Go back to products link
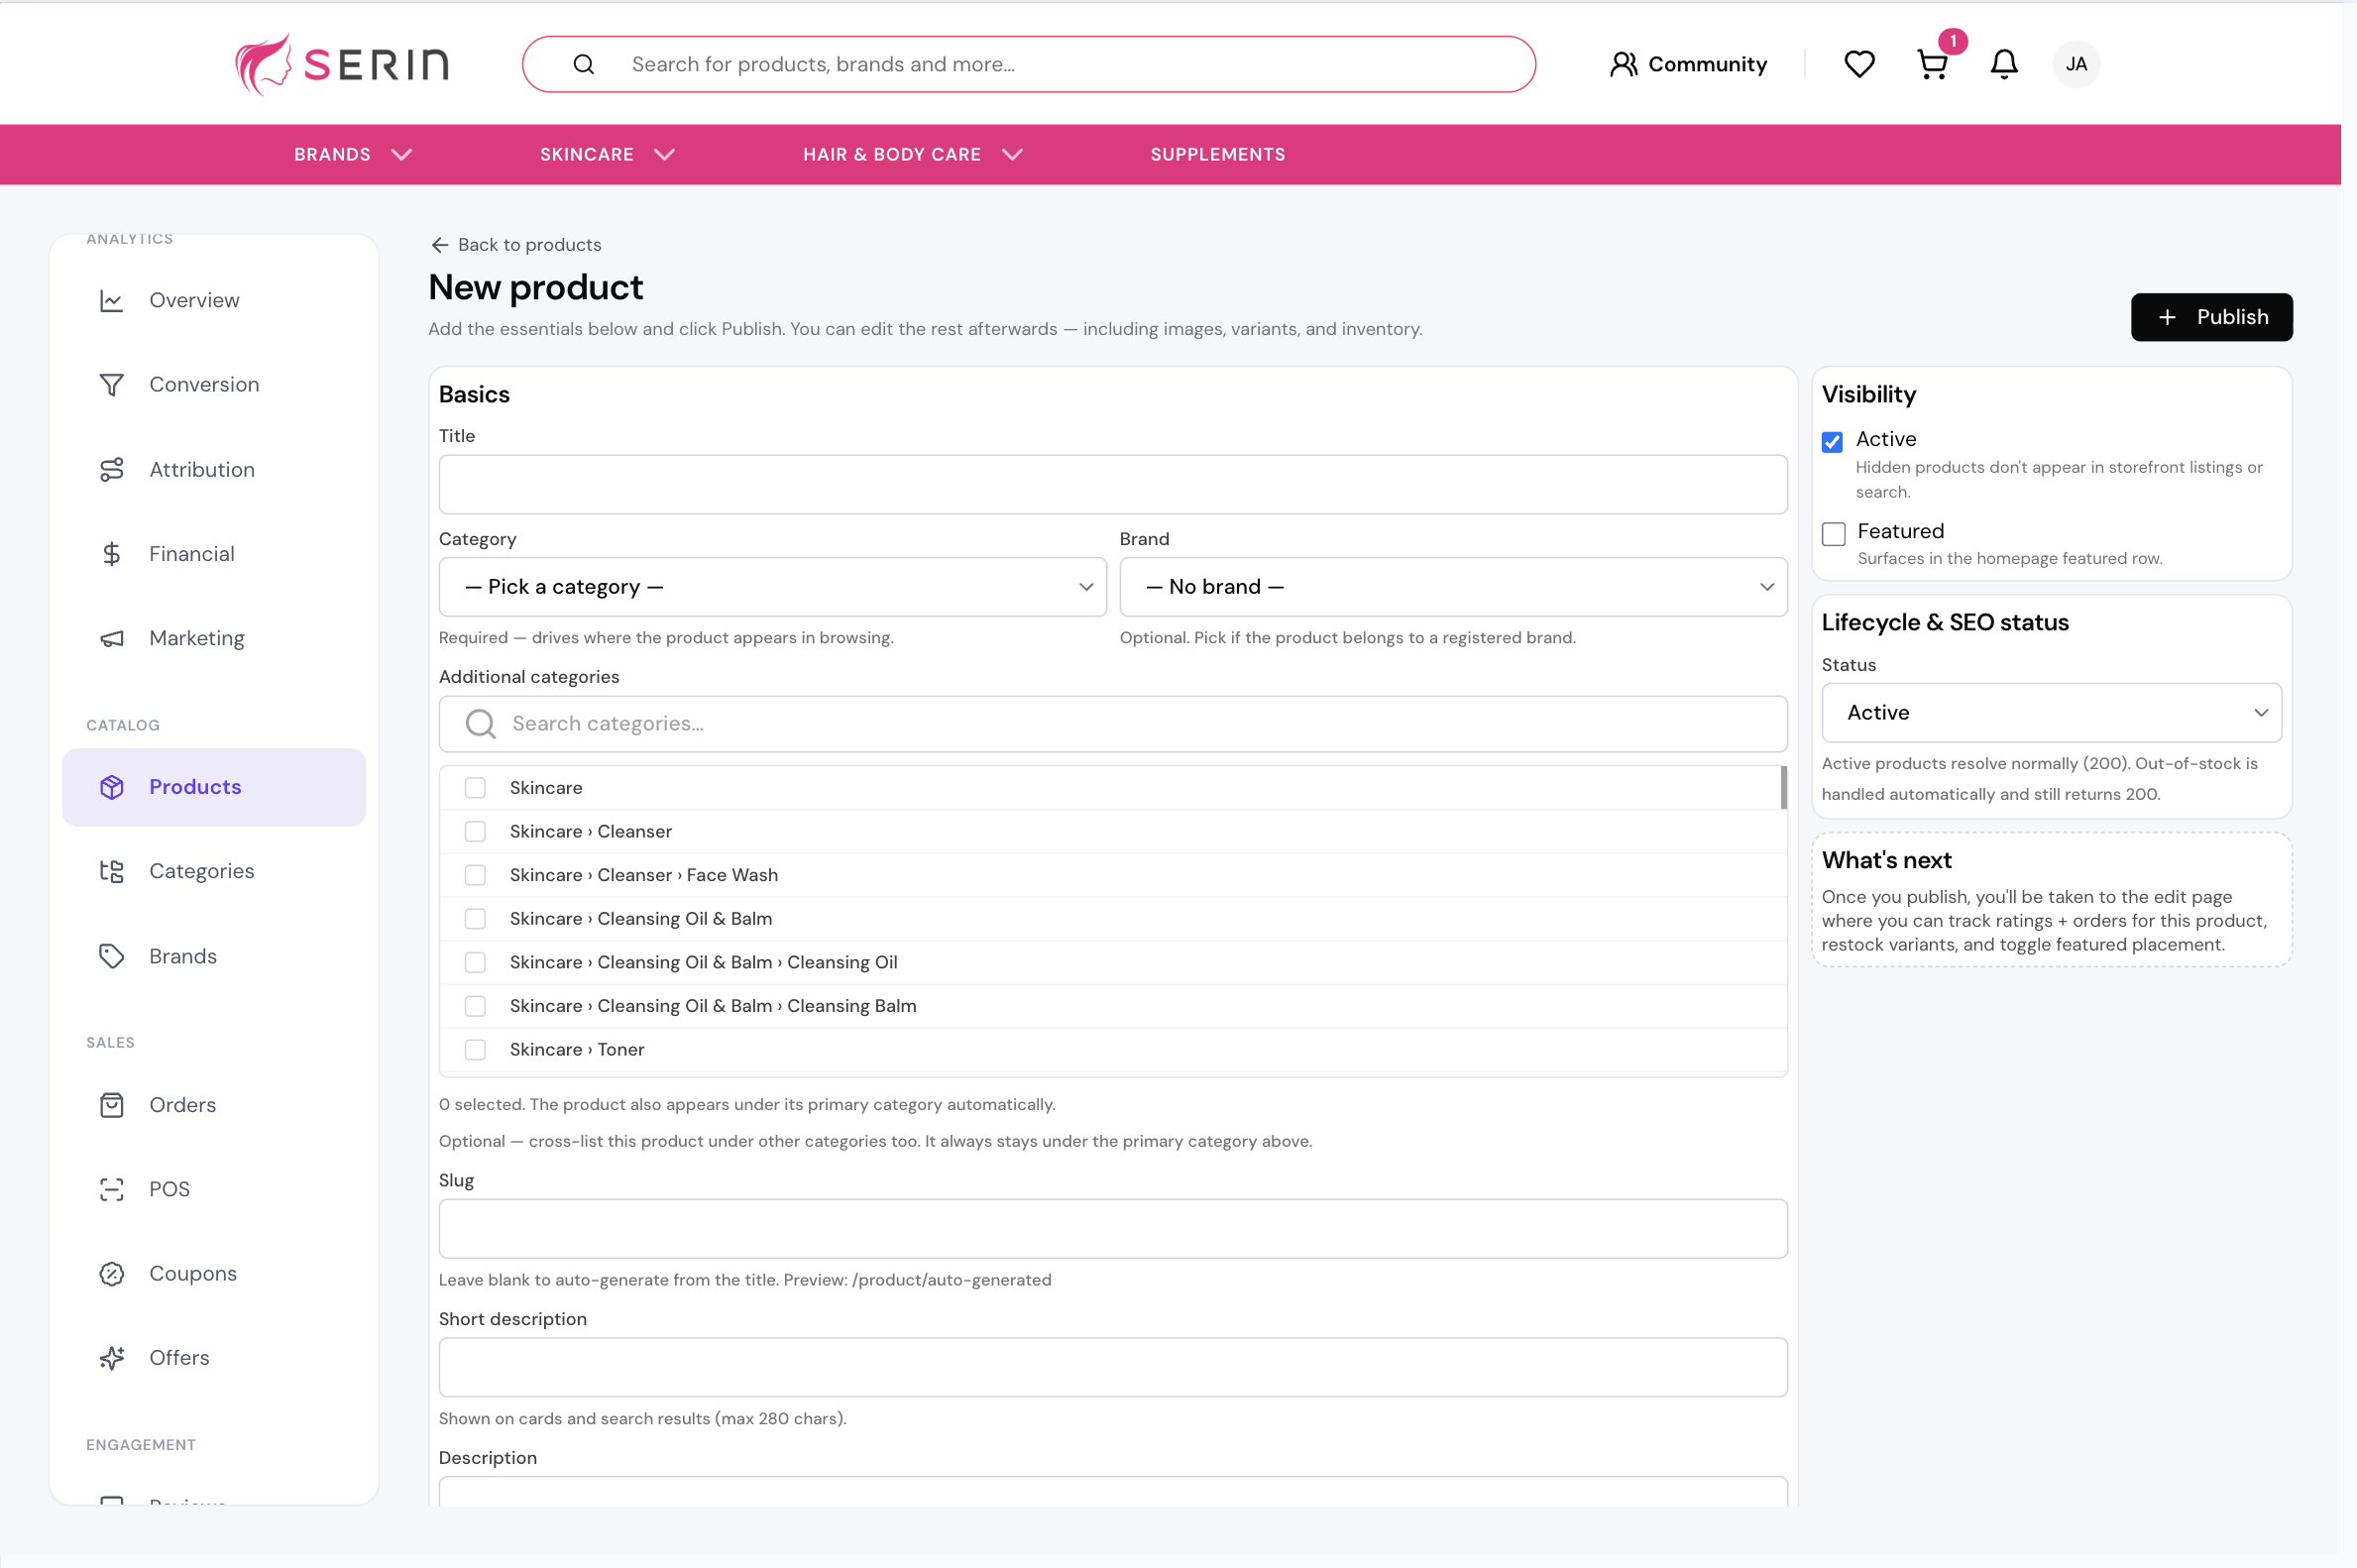 [x=516, y=245]
